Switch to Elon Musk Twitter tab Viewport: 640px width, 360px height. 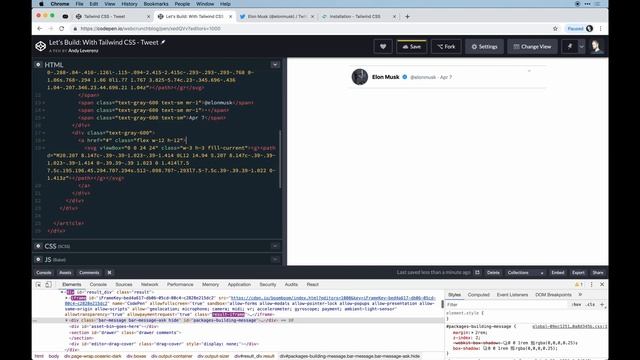(x=277, y=17)
